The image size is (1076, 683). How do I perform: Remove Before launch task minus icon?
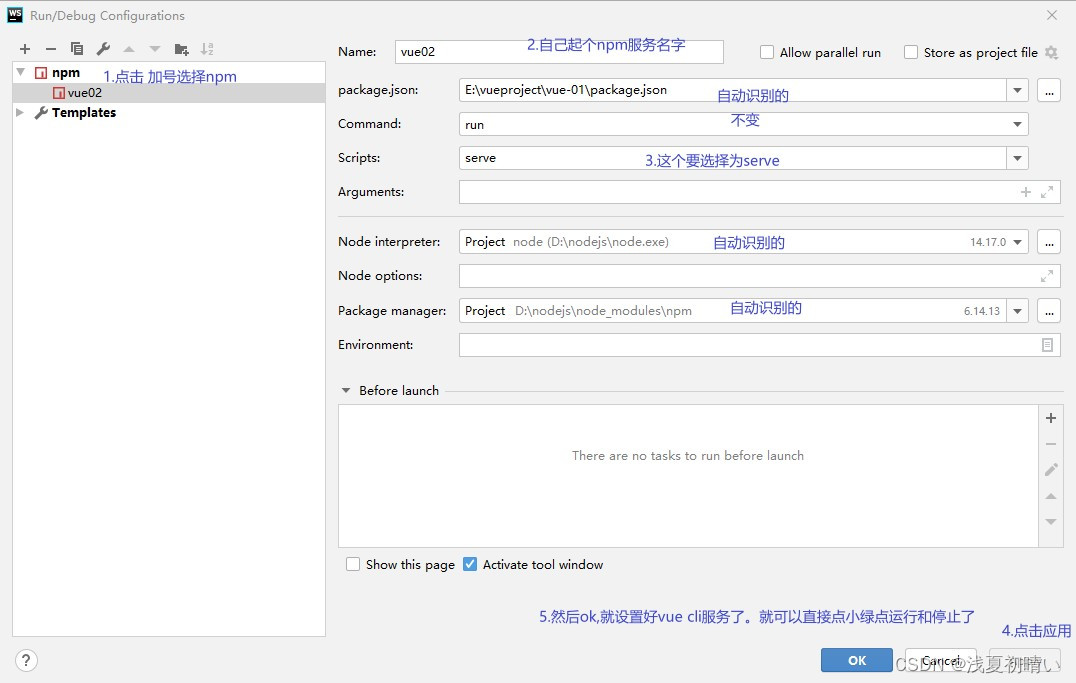tap(1051, 444)
